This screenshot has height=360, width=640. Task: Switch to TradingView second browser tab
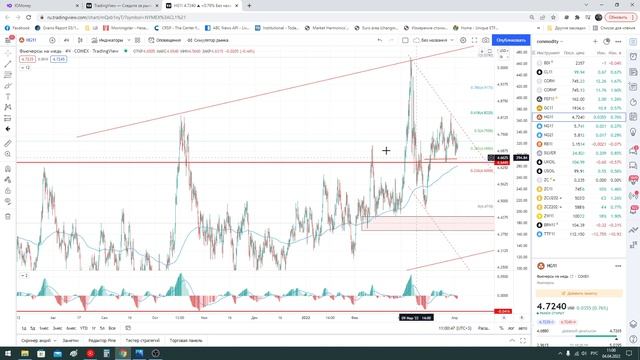pyautogui.click(x=122, y=6)
